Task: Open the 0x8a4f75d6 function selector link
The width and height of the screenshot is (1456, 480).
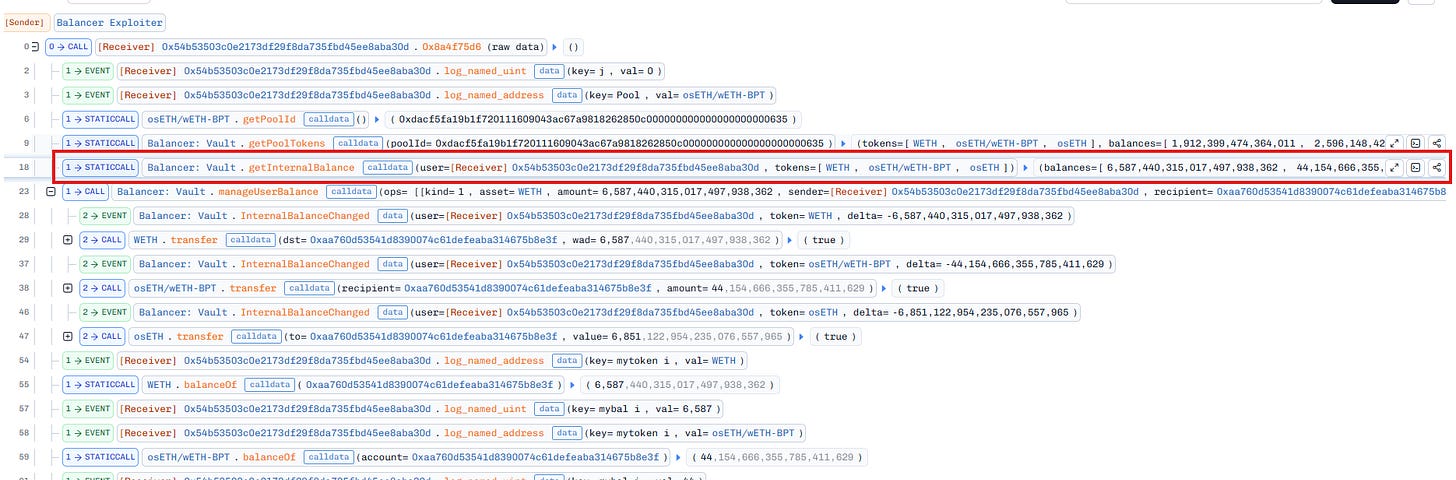Action: click(450, 47)
